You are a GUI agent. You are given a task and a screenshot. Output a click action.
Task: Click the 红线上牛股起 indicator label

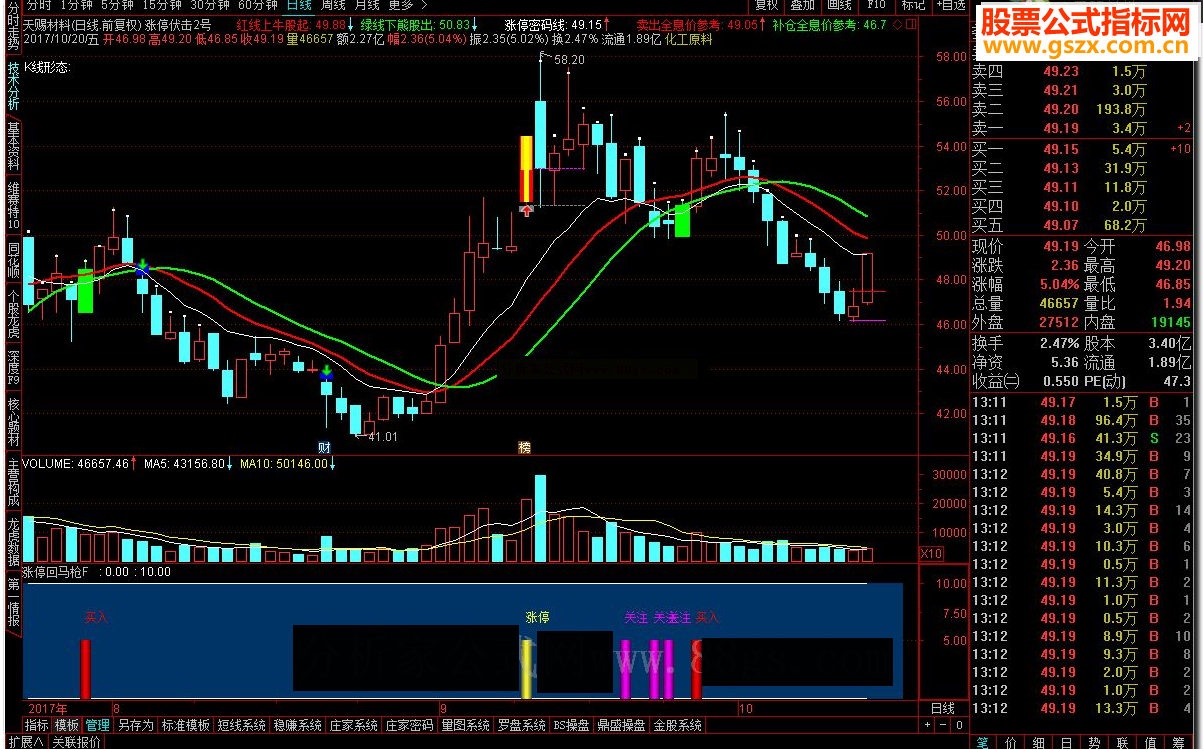click(275, 24)
